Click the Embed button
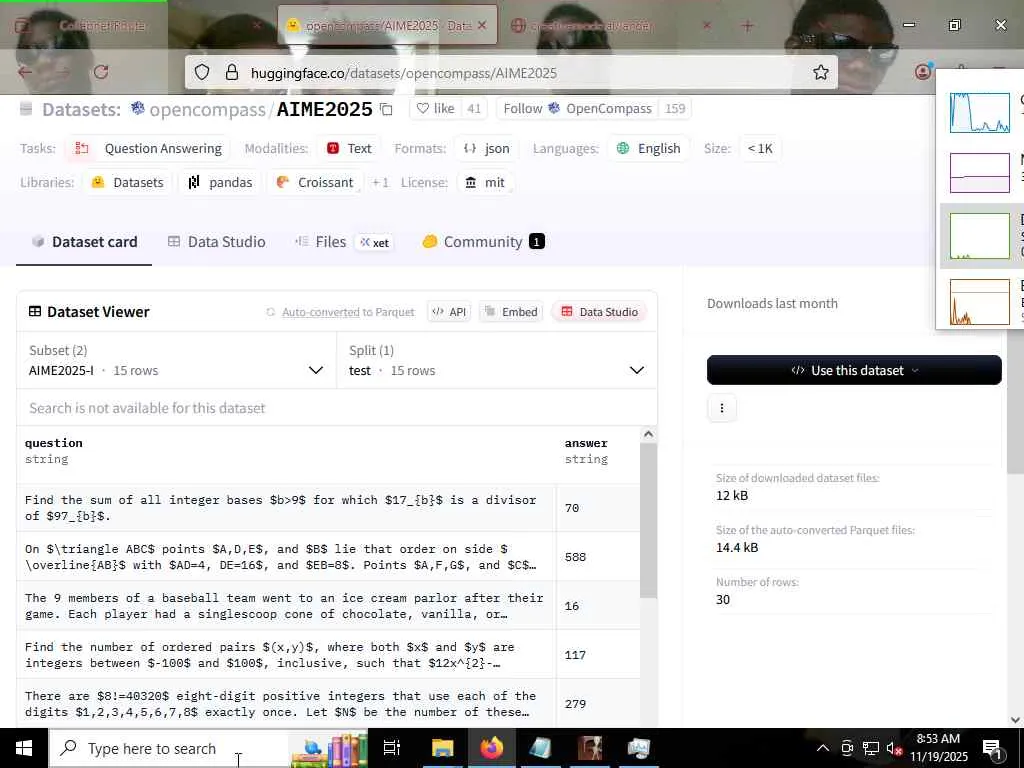 click(511, 312)
